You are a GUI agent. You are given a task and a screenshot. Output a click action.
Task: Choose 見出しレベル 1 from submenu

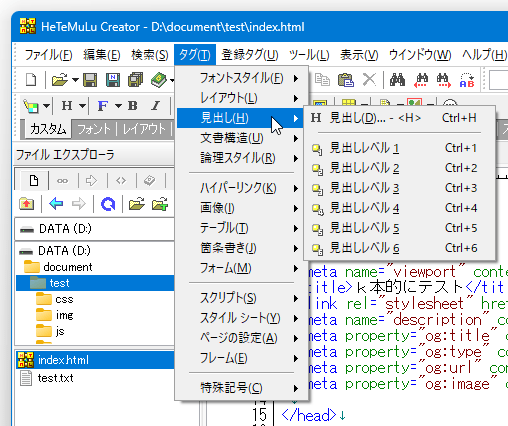tap(399, 148)
